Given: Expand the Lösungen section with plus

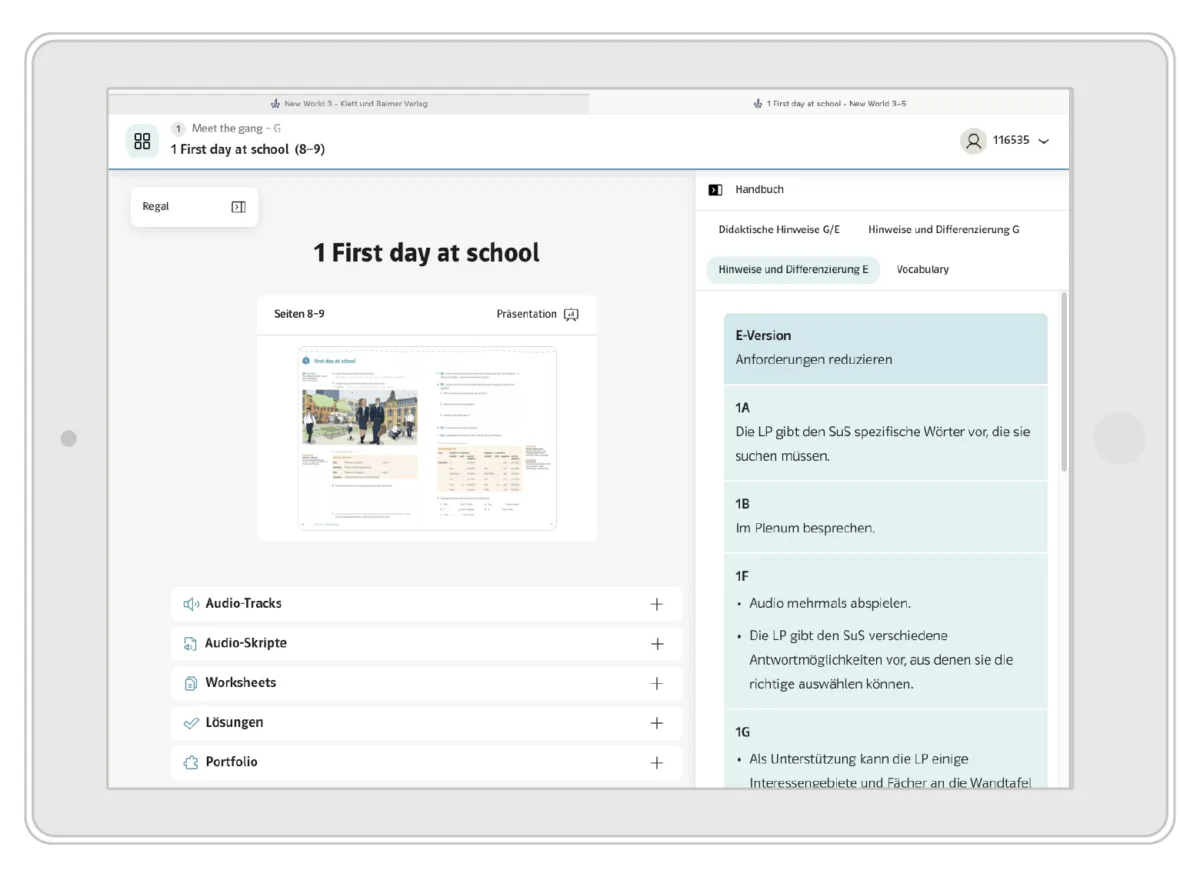Looking at the screenshot, I should tap(656, 723).
